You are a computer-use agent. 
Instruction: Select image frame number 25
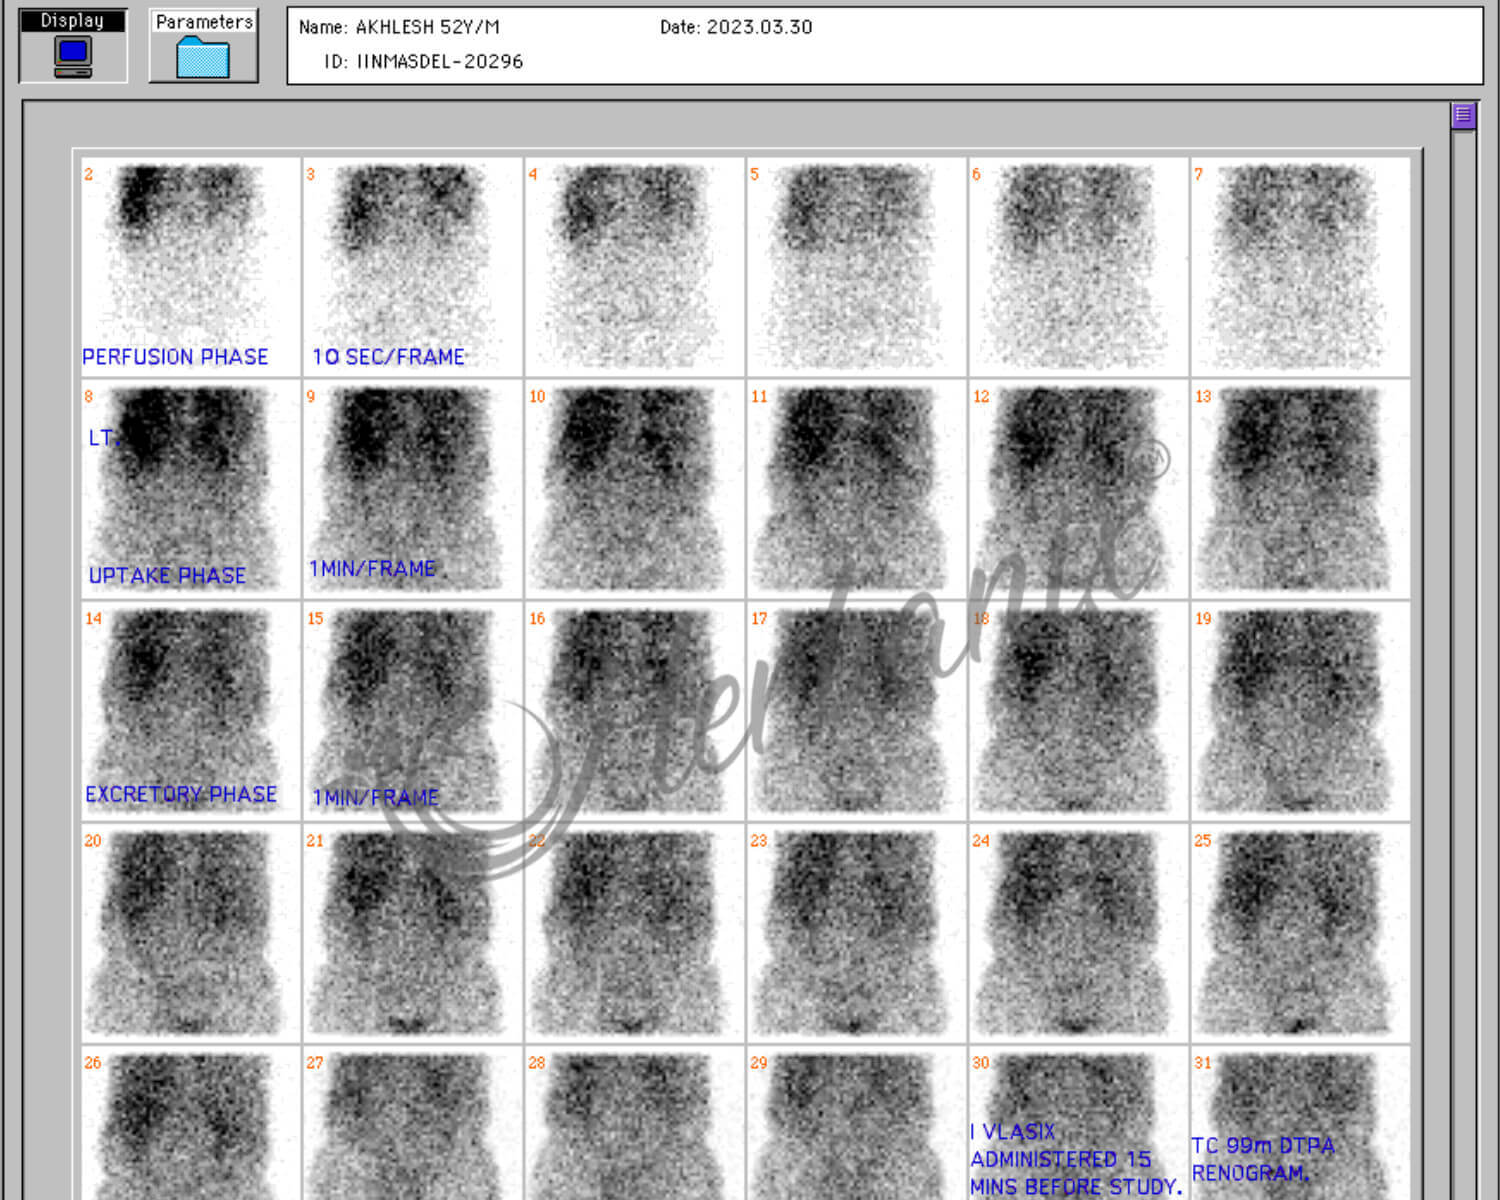1300,932
